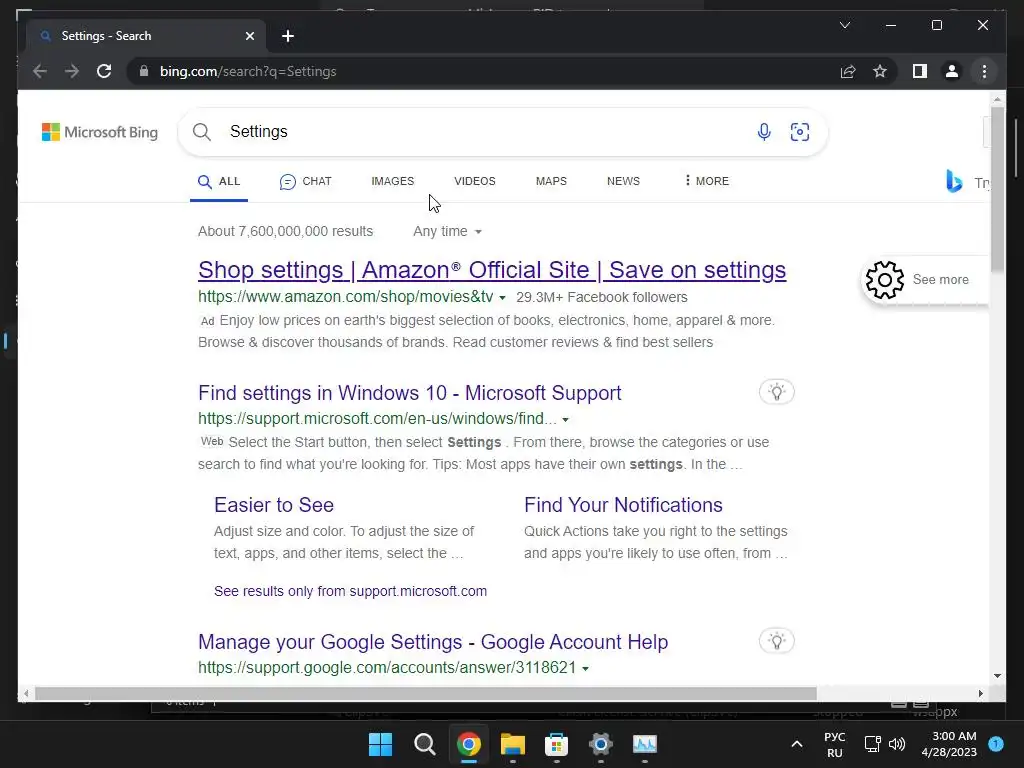Click the Bing chat logo at right
1024x768 pixels.
(954, 181)
